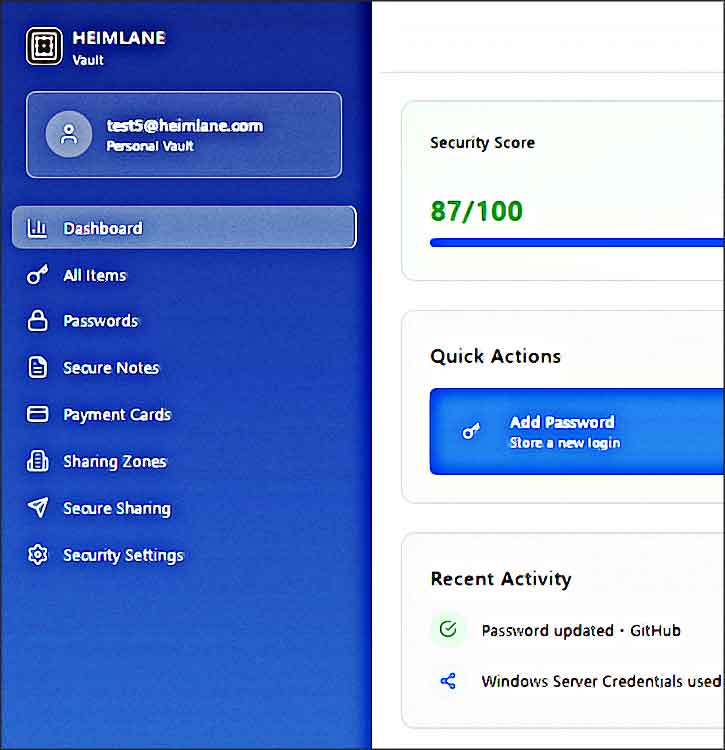
Task: Click the Secure Sharing paper plane icon
Action: [x=37, y=507]
